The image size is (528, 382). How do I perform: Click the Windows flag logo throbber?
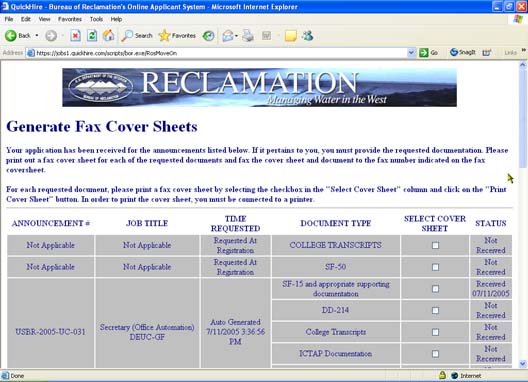click(x=518, y=19)
